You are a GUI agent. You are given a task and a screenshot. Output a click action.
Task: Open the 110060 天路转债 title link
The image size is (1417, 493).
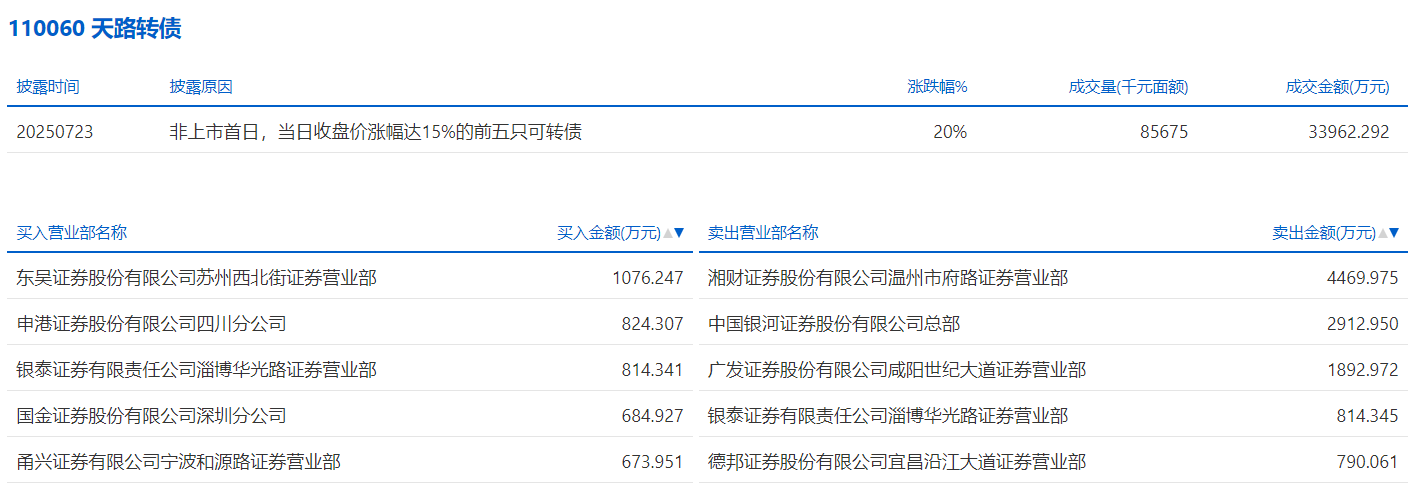pyautogui.click(x=95, y=29)
